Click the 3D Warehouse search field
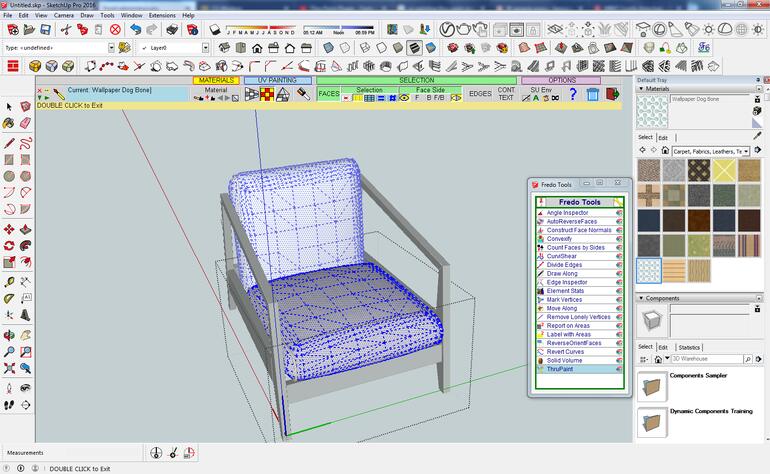This screenshot has height=474, width=770. (x=707, y=359)
